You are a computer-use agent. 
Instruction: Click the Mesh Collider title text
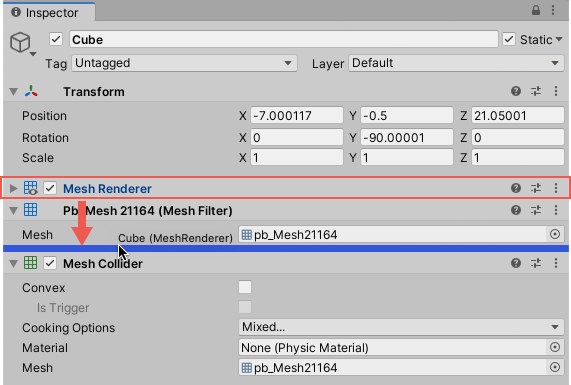point(103,263)
